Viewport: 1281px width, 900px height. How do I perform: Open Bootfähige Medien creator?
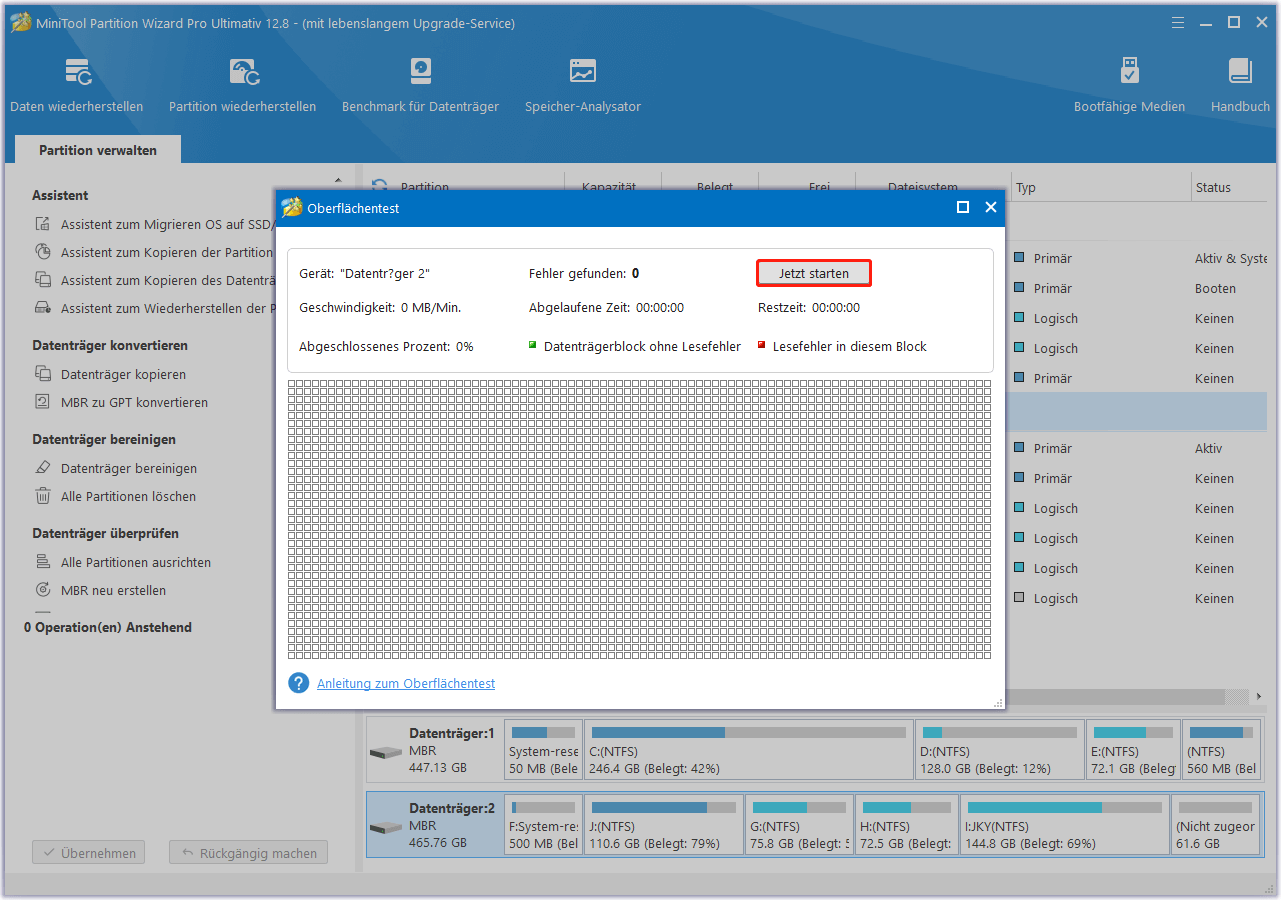(x=1129, y=85)
